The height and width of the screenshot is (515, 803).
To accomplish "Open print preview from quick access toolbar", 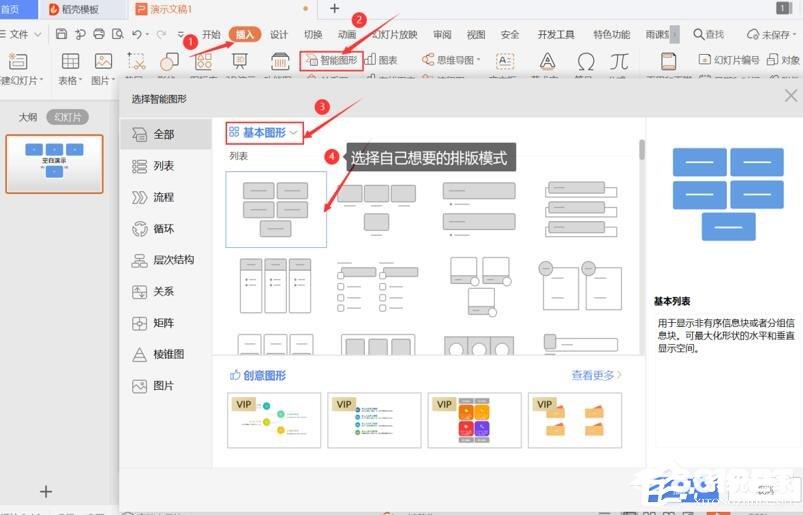I will tap(118, 34).
